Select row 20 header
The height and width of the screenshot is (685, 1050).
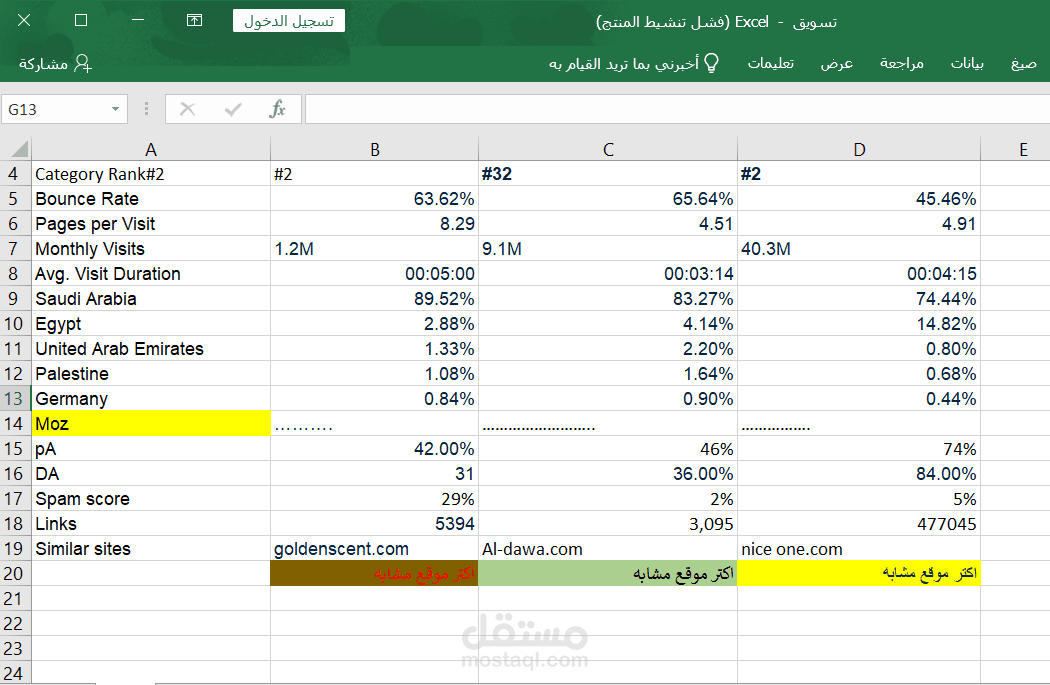[15, 574]
